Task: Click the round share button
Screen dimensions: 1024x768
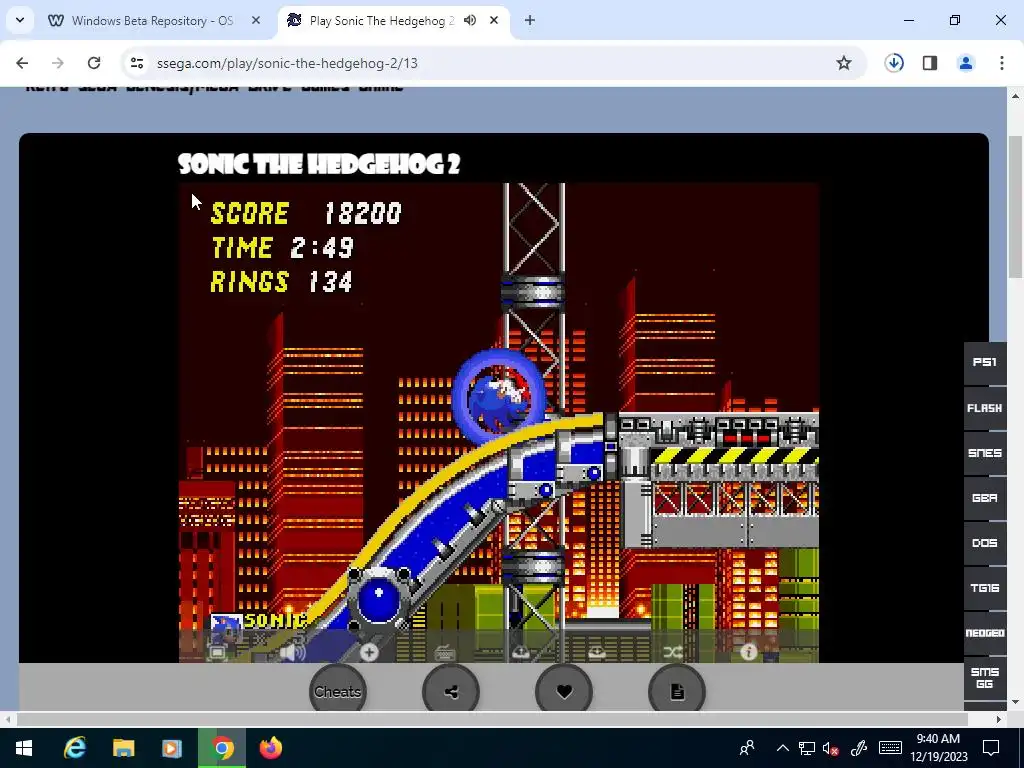Action: coord(451,692)
